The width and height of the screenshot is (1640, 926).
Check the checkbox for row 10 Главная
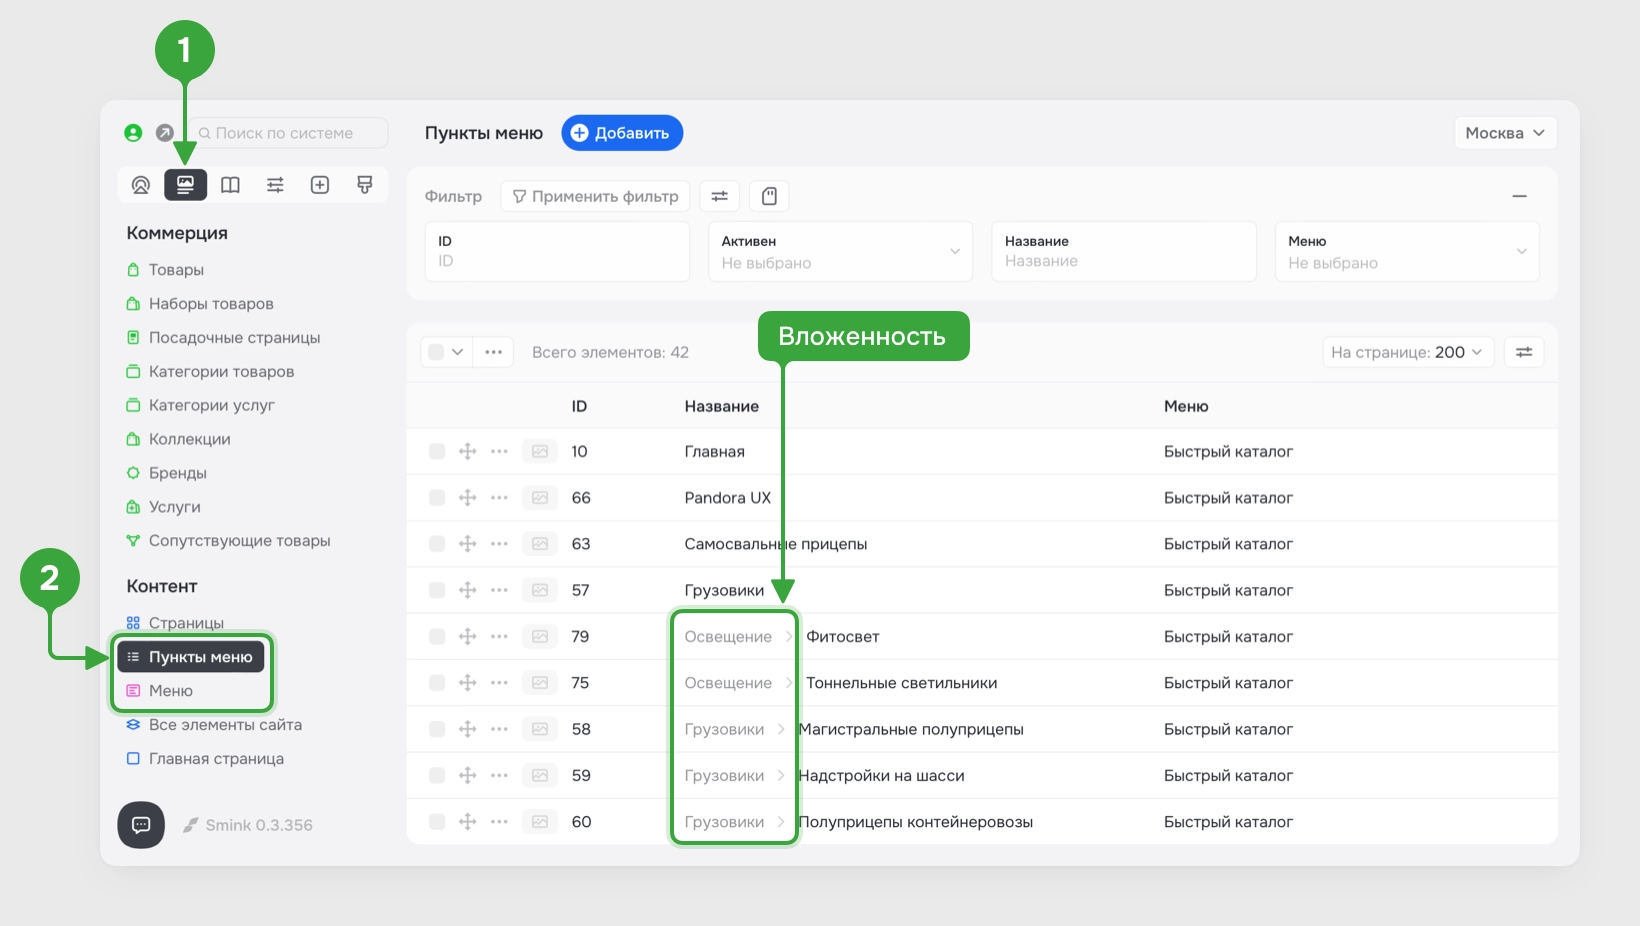pos(437,452)
